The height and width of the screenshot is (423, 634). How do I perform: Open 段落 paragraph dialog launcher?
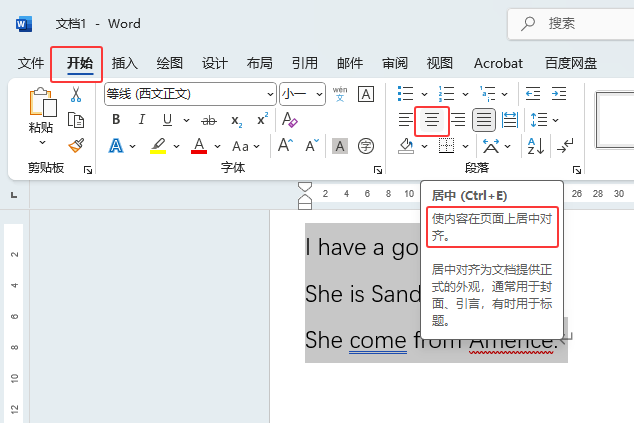click(577, 170)
